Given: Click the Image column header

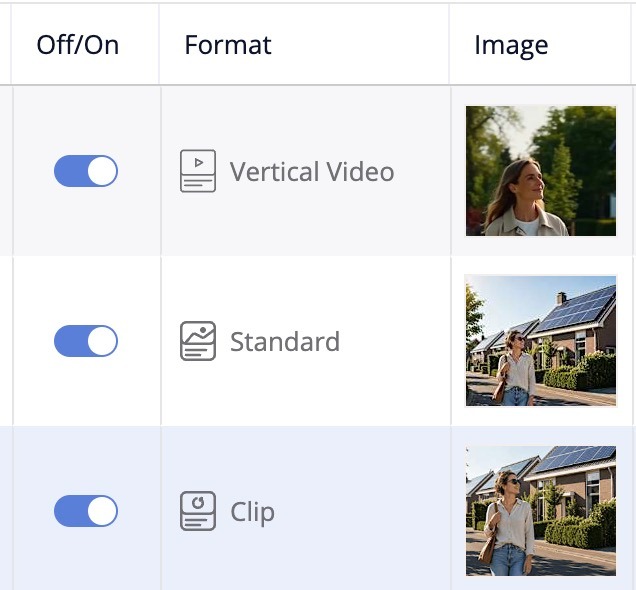Looking at the screenshot, I should (511, 45).
